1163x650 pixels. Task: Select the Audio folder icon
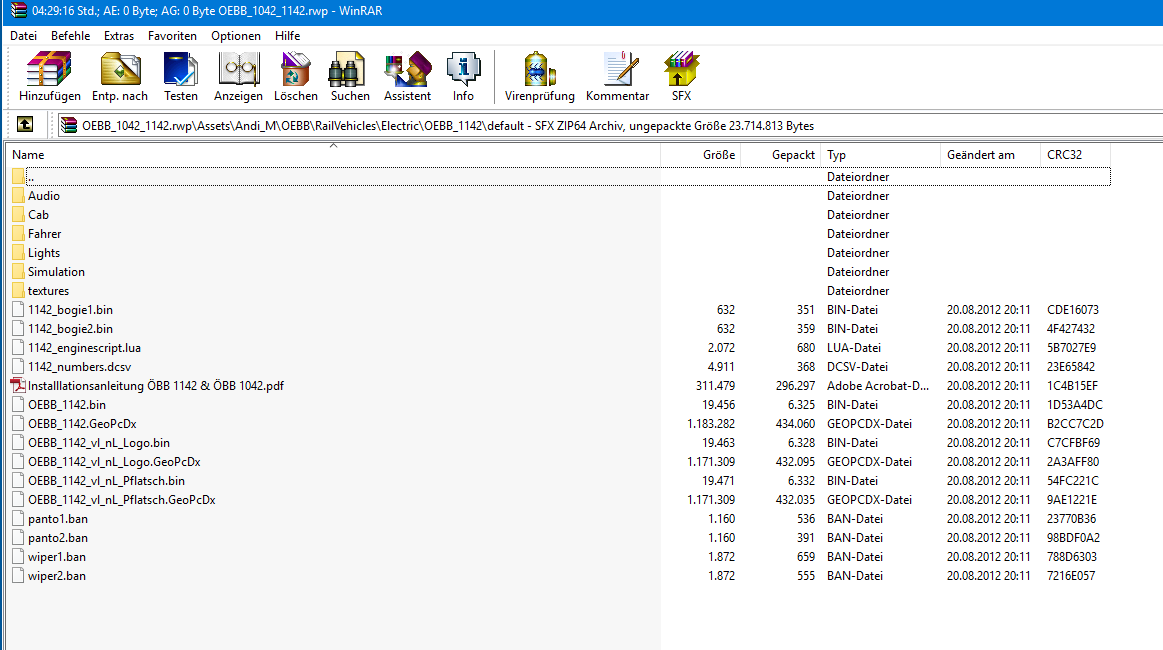click(19, 196)
